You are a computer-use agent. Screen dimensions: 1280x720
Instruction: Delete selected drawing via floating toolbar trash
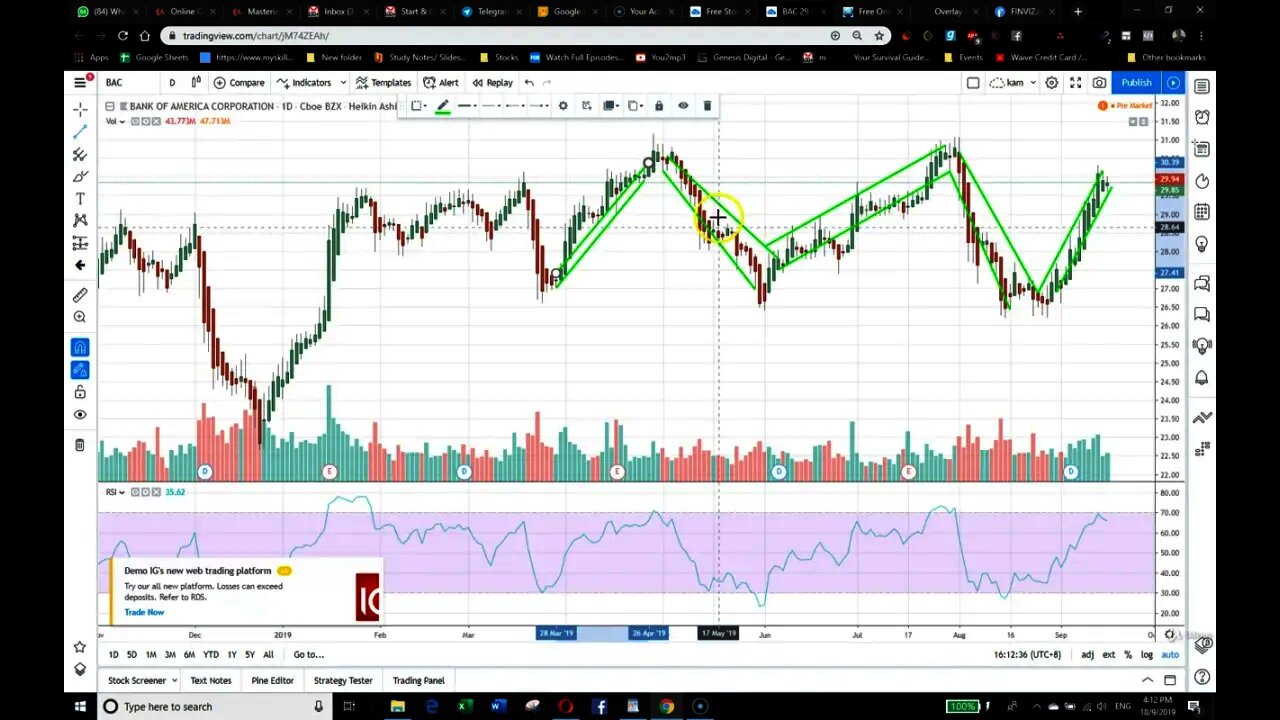(707, 106)
